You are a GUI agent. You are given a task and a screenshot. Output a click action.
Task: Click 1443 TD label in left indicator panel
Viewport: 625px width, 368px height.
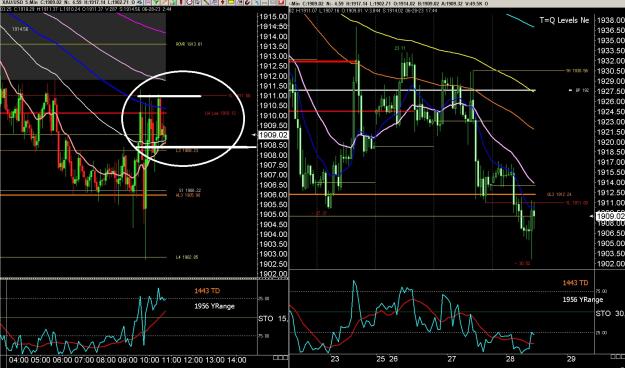point(207,291)
